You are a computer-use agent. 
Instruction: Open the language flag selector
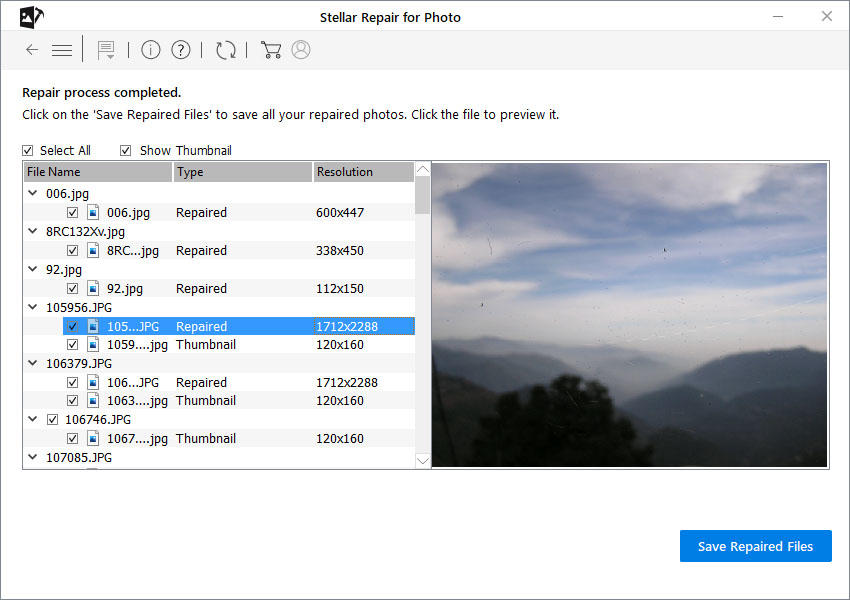(x=106, y=49)
